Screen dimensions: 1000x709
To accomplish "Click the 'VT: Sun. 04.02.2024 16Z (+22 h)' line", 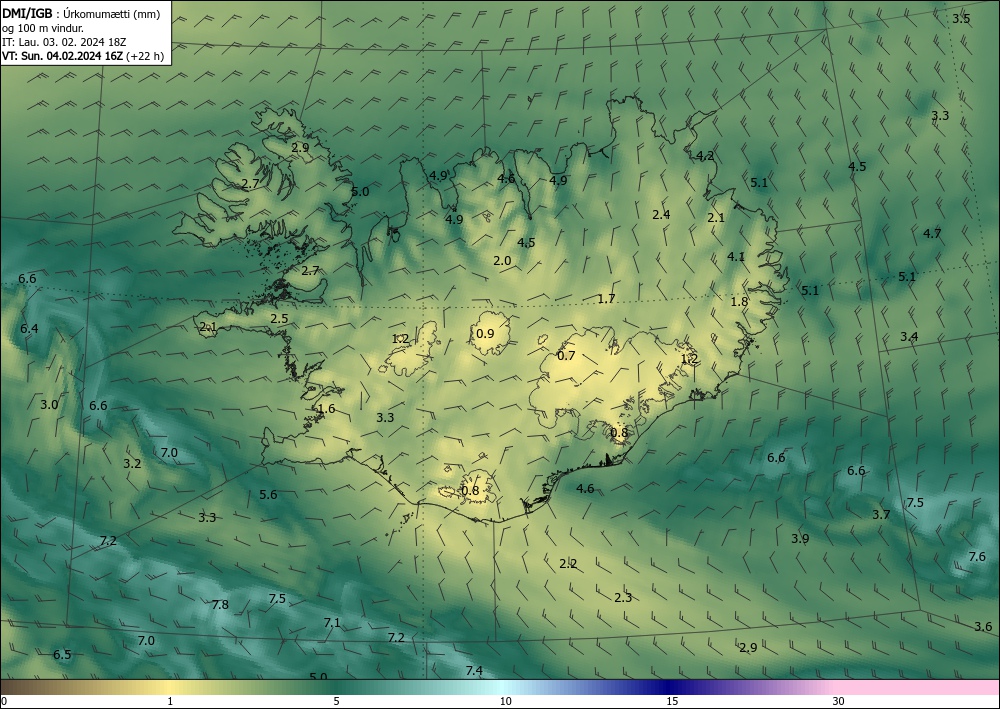I will (83, 56).
